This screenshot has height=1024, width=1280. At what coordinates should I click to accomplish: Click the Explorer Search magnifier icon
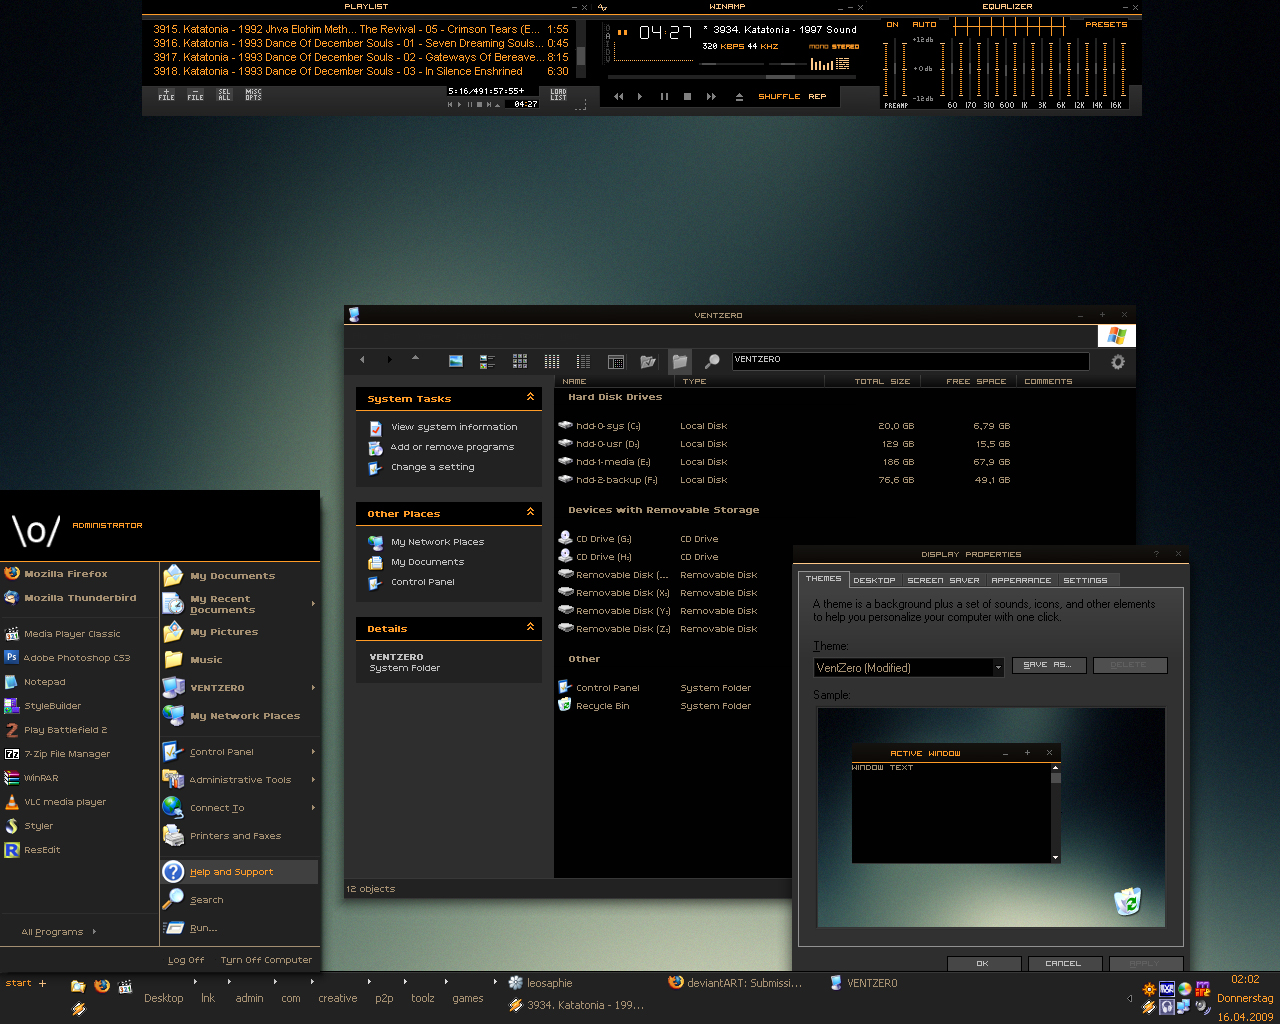pos(712,361)
